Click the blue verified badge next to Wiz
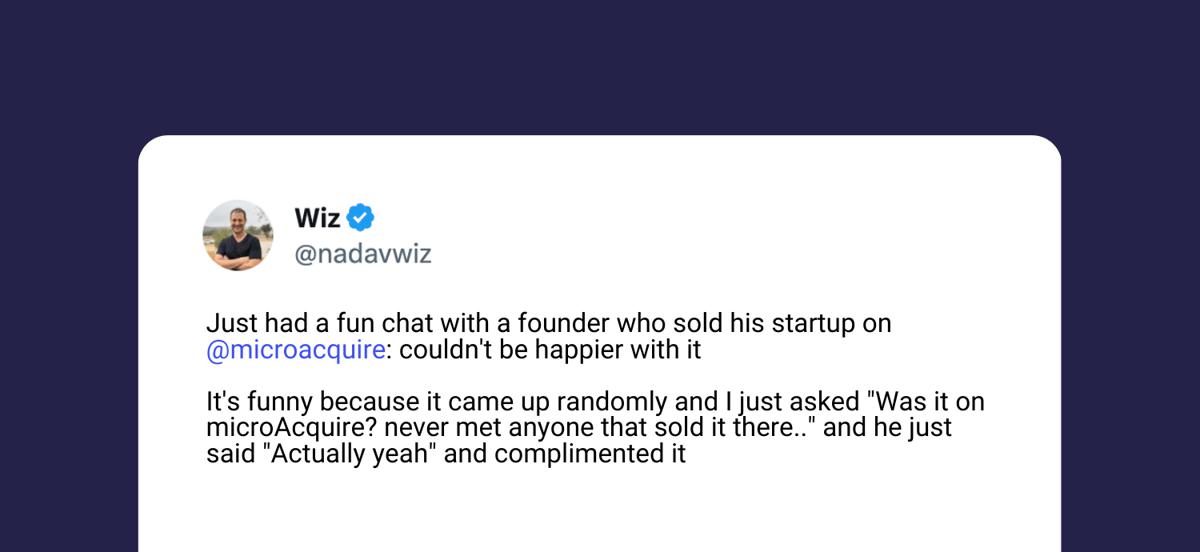The image size is (1200, 552). click(361, 217)
